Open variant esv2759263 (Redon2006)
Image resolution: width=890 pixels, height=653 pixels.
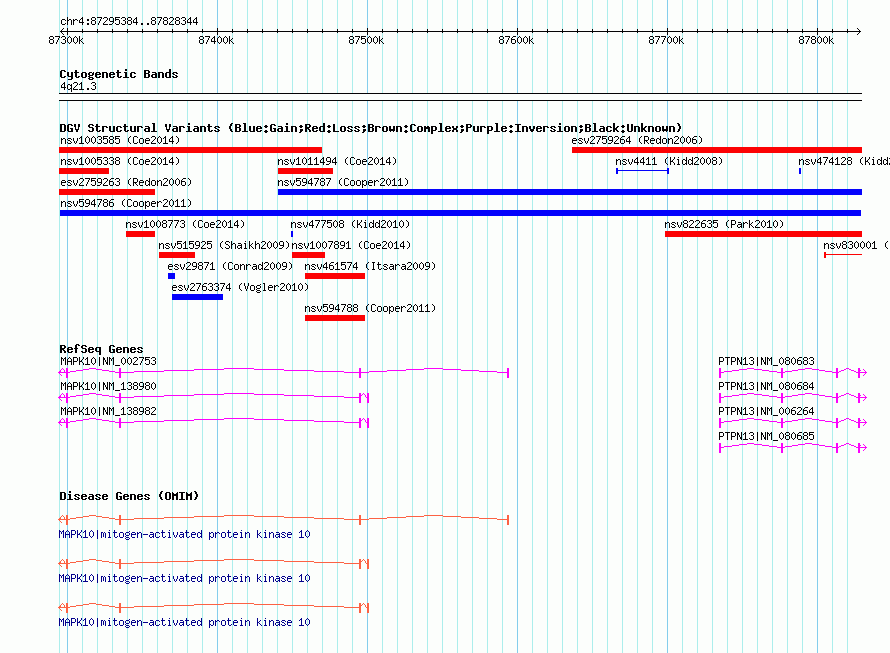tap(126, 182)
